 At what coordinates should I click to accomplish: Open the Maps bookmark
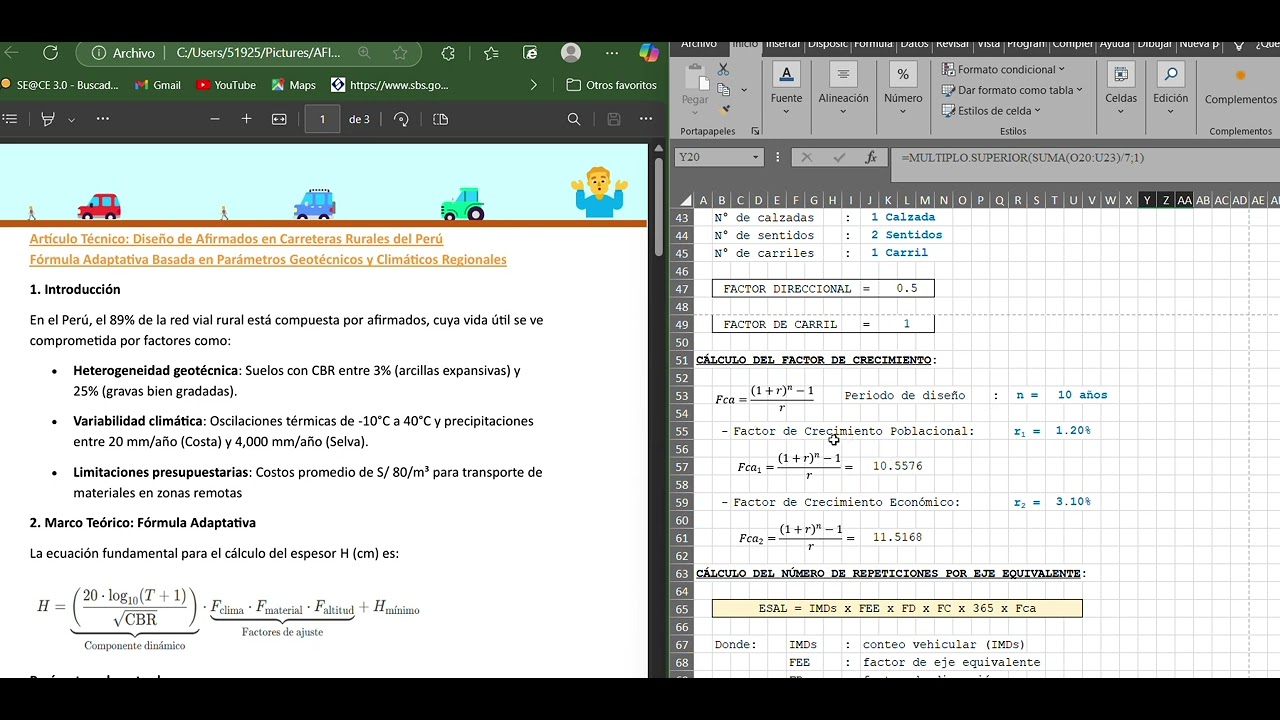click(293, 85)
